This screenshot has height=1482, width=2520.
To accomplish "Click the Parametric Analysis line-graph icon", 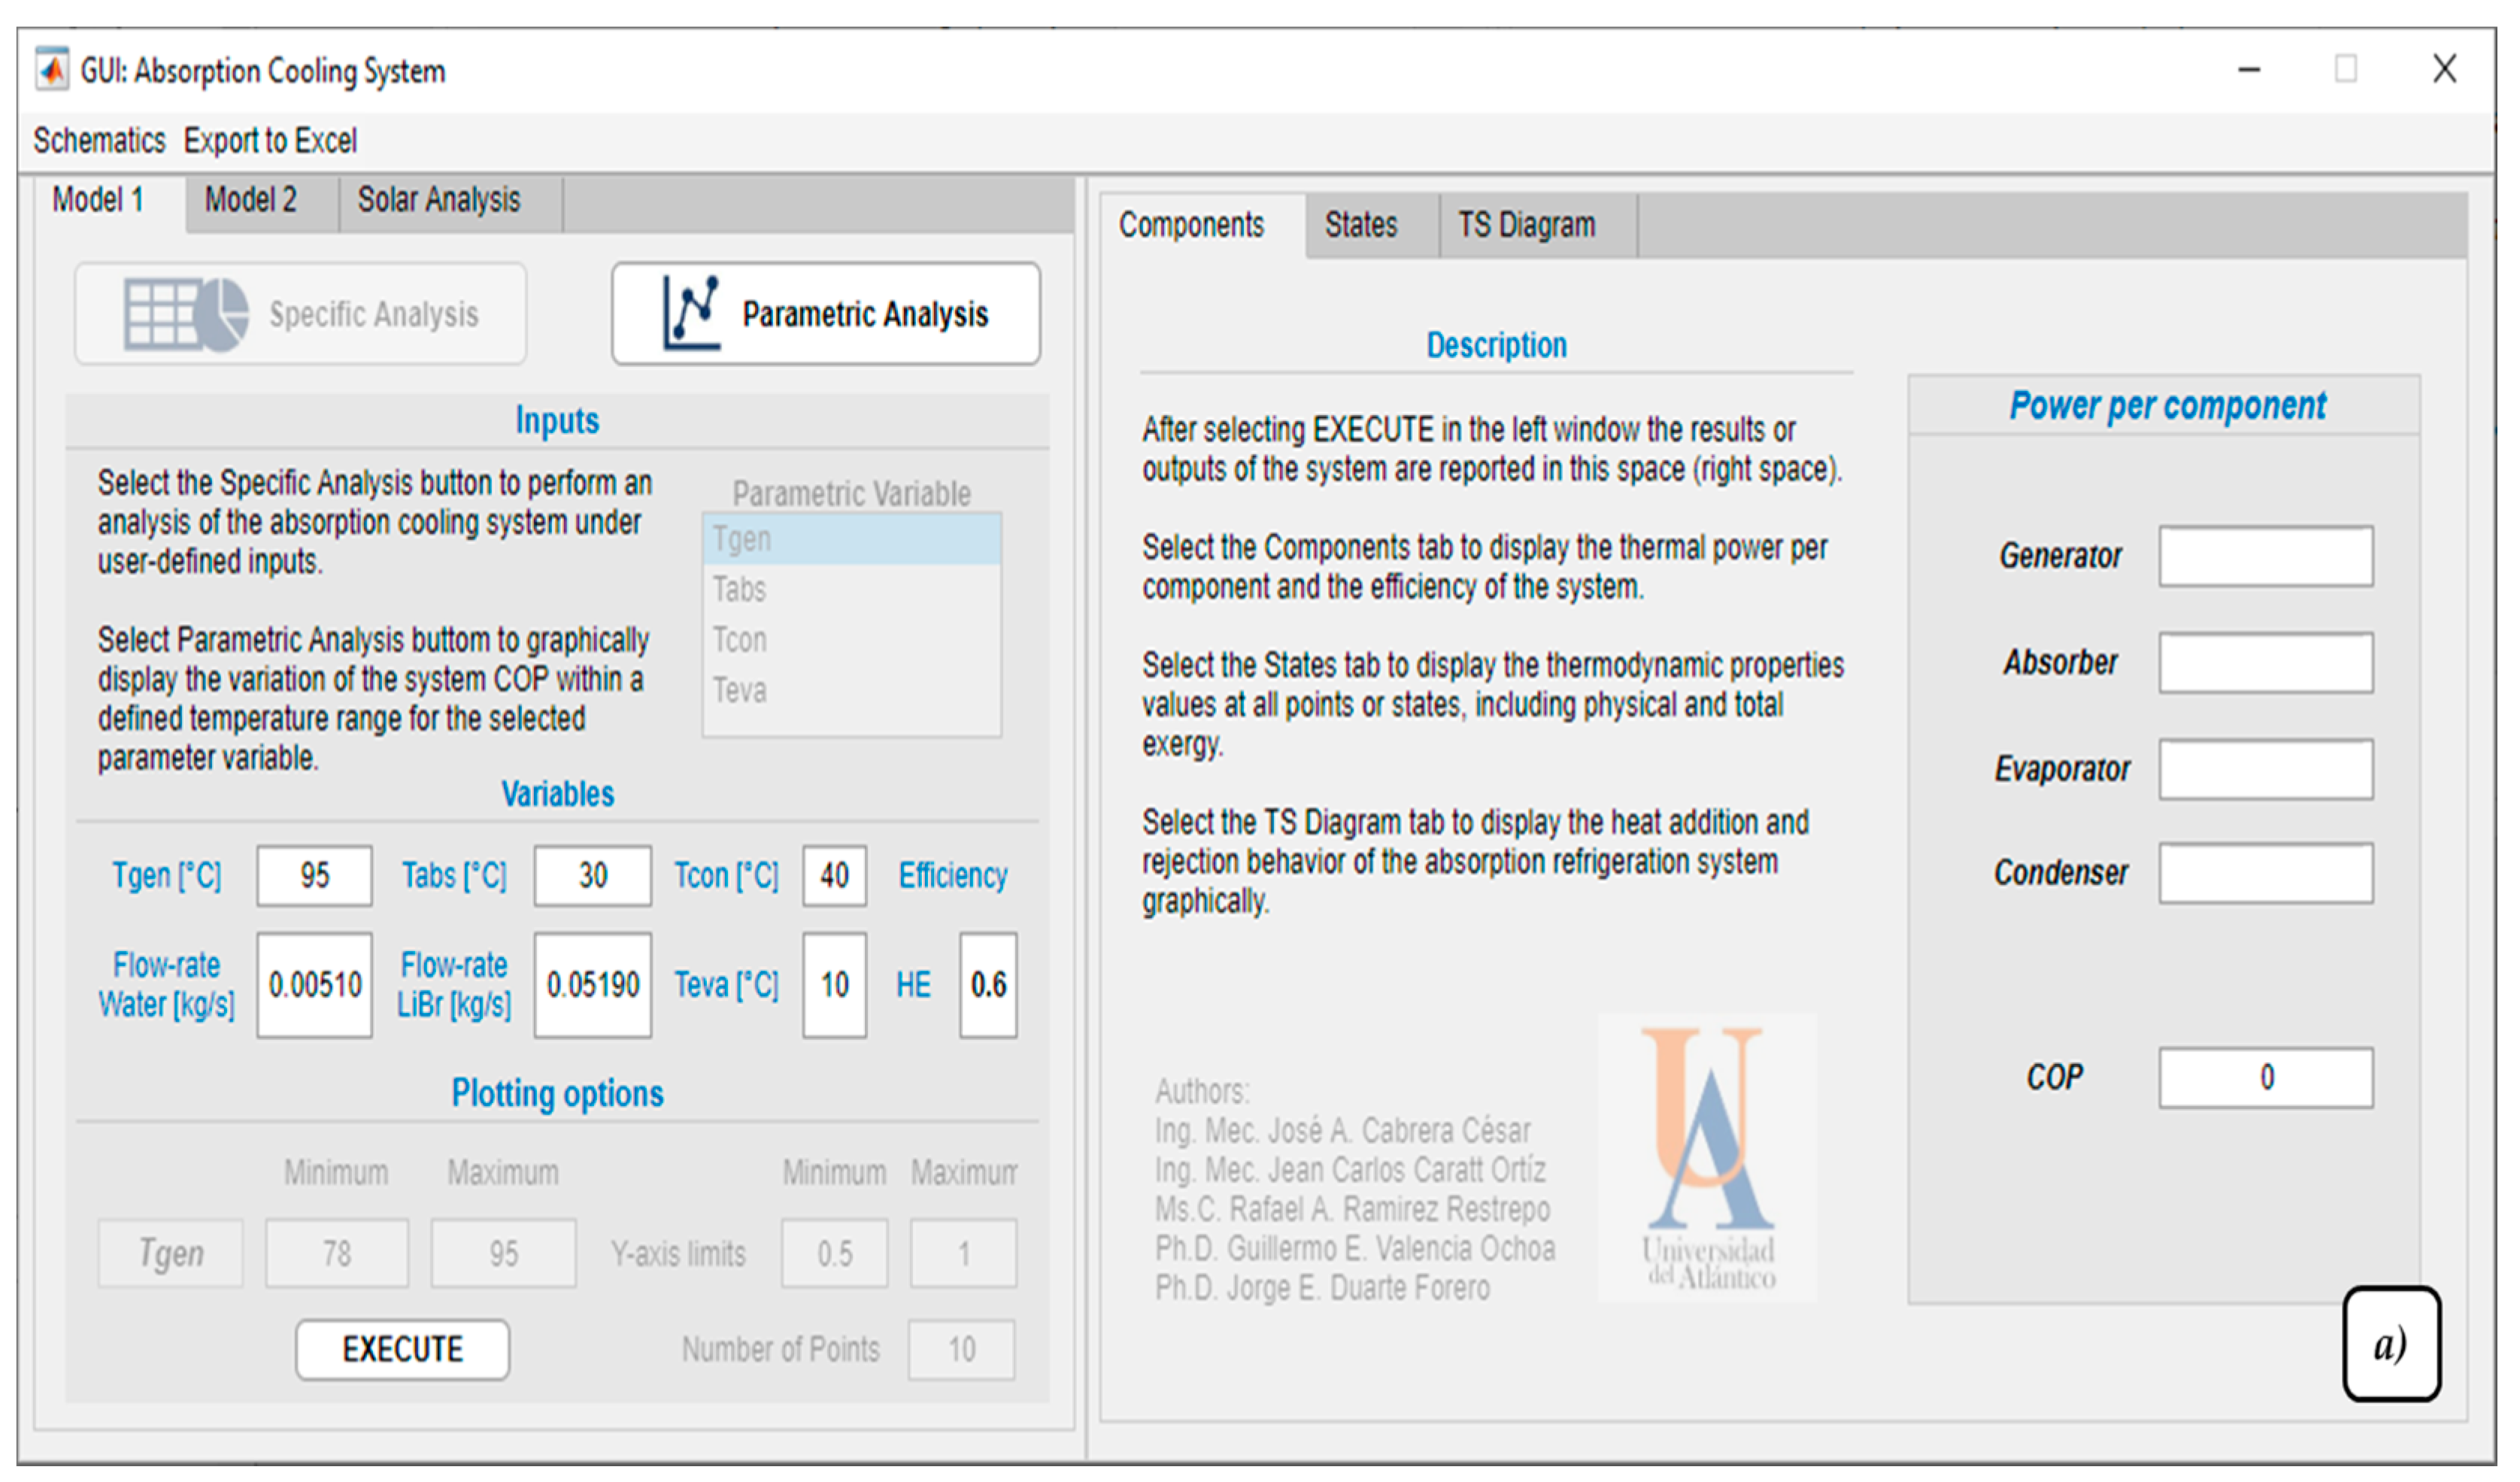I will click(691, 314).
